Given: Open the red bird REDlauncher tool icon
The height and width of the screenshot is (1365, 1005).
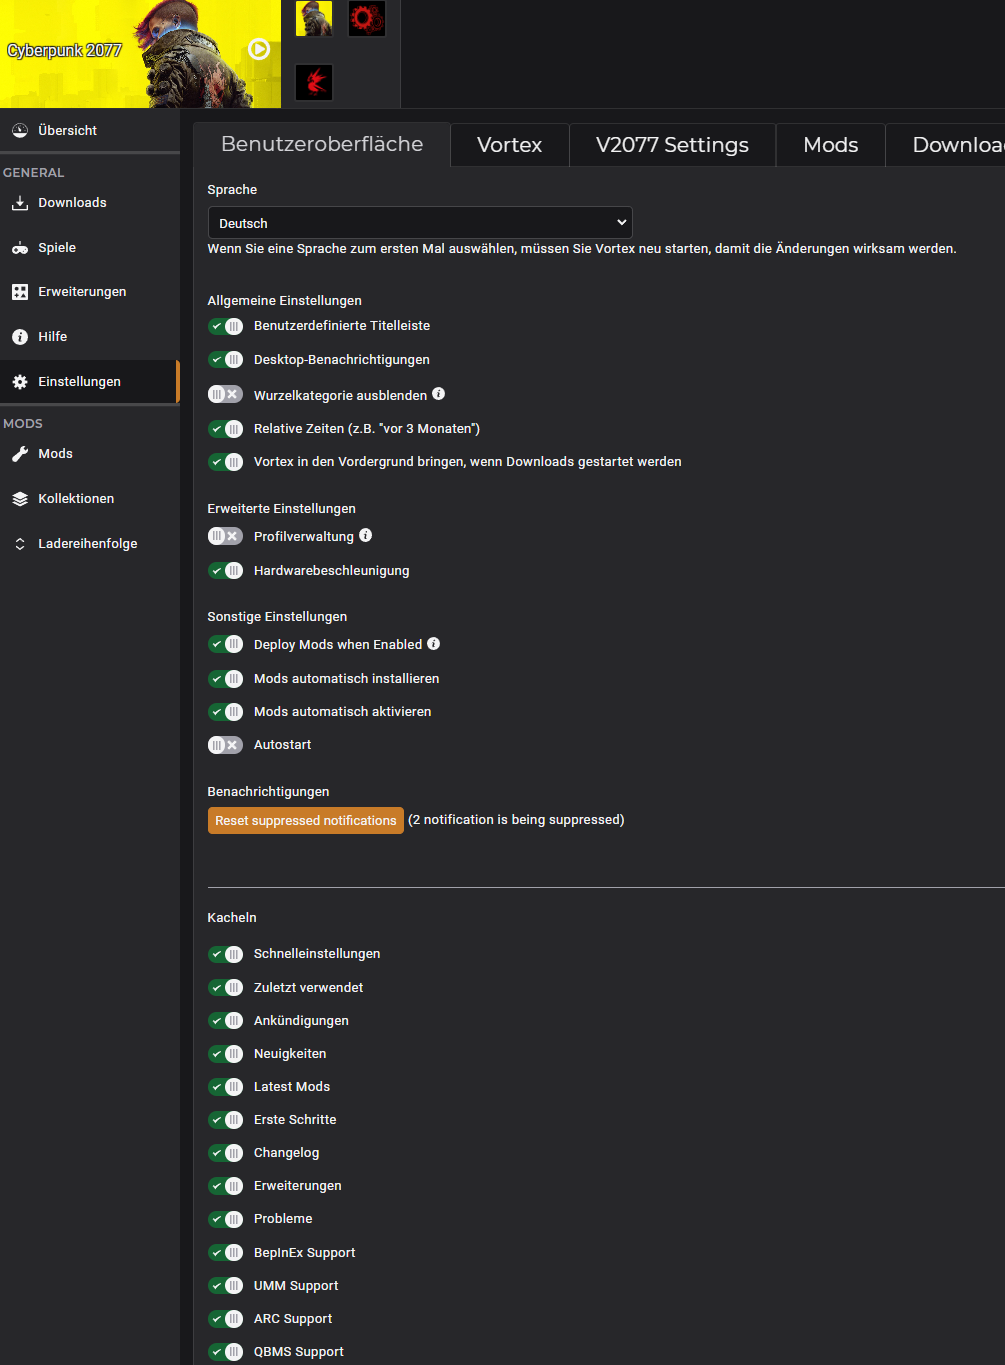Looking at the screenshot, I should (x=314, y=82).
